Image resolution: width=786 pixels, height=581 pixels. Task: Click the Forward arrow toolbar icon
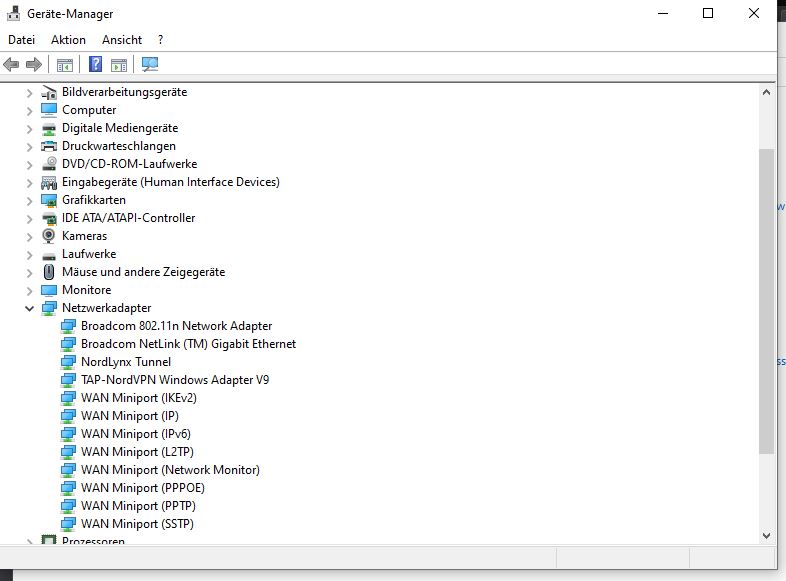point(34,65)
